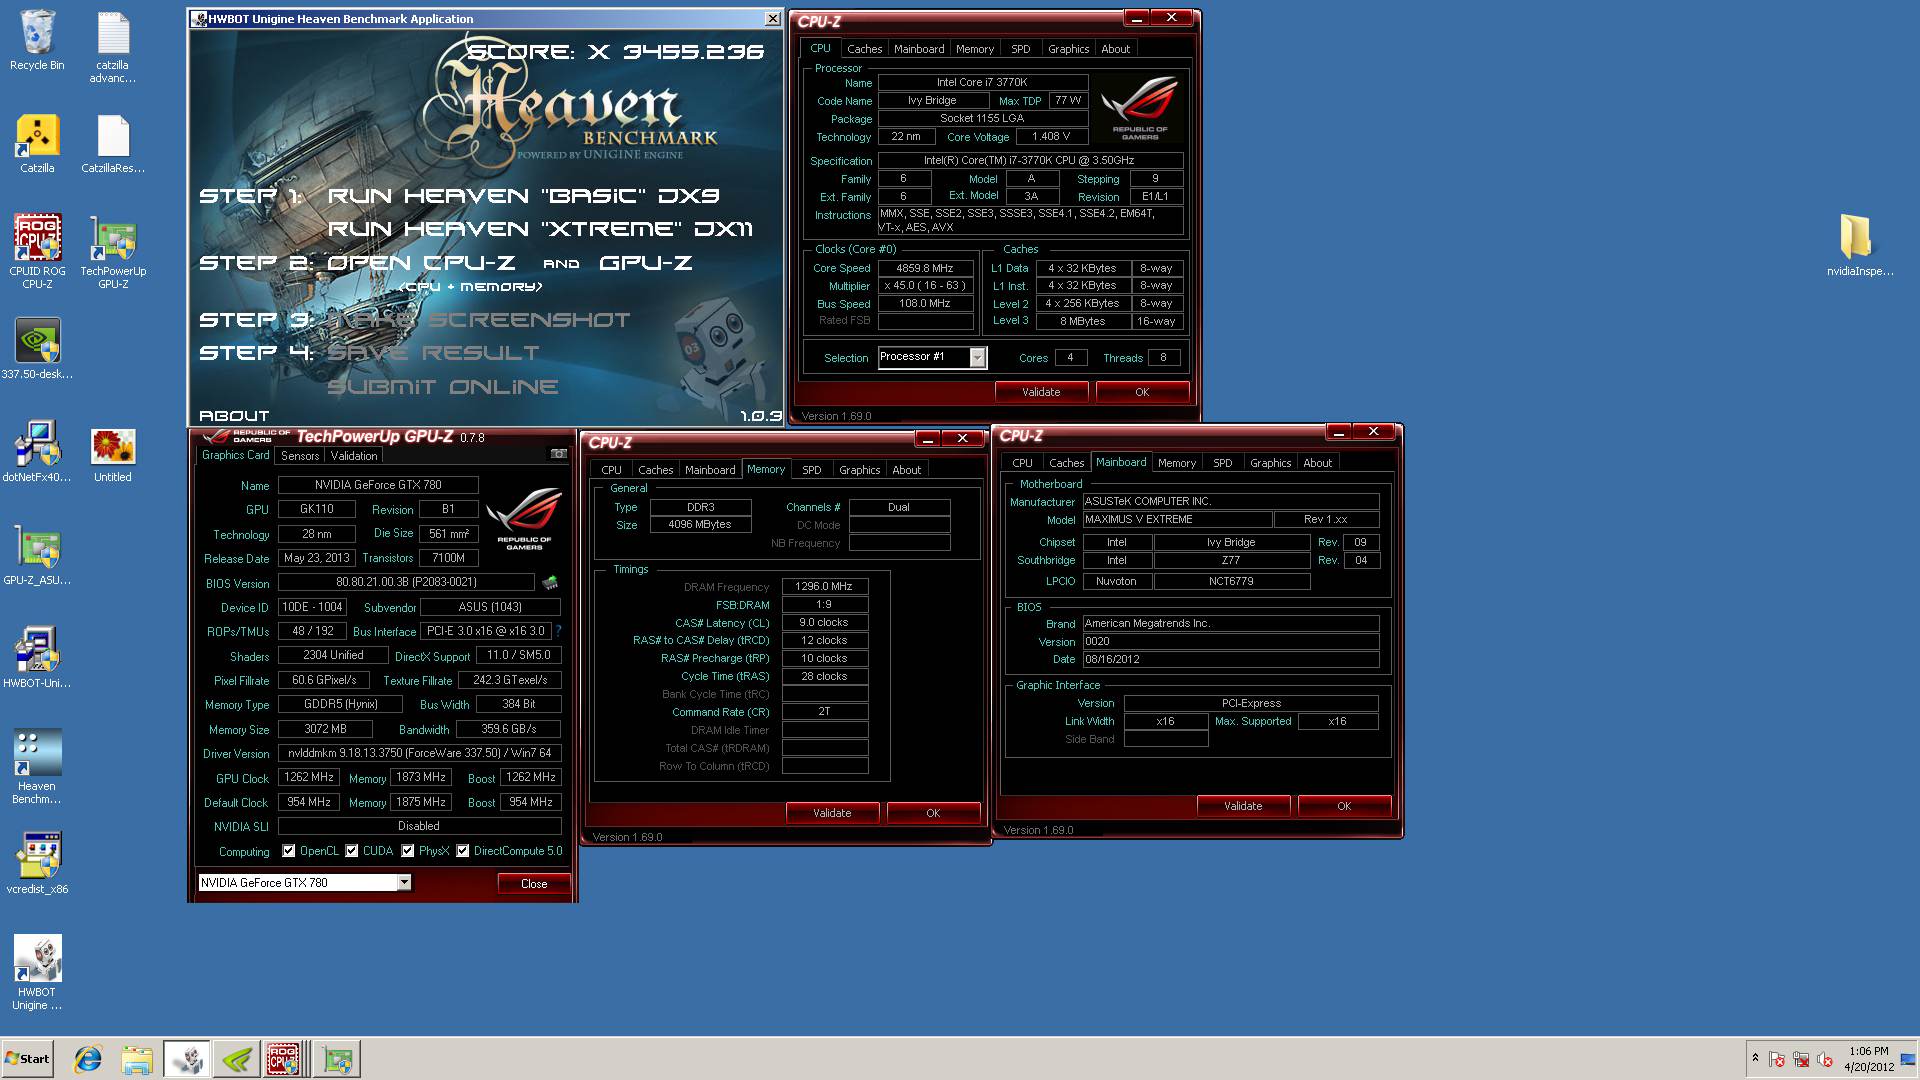Open Windows Explorer from the taskbar
Screen dimensions: 1920x1080
[137, 1059]
